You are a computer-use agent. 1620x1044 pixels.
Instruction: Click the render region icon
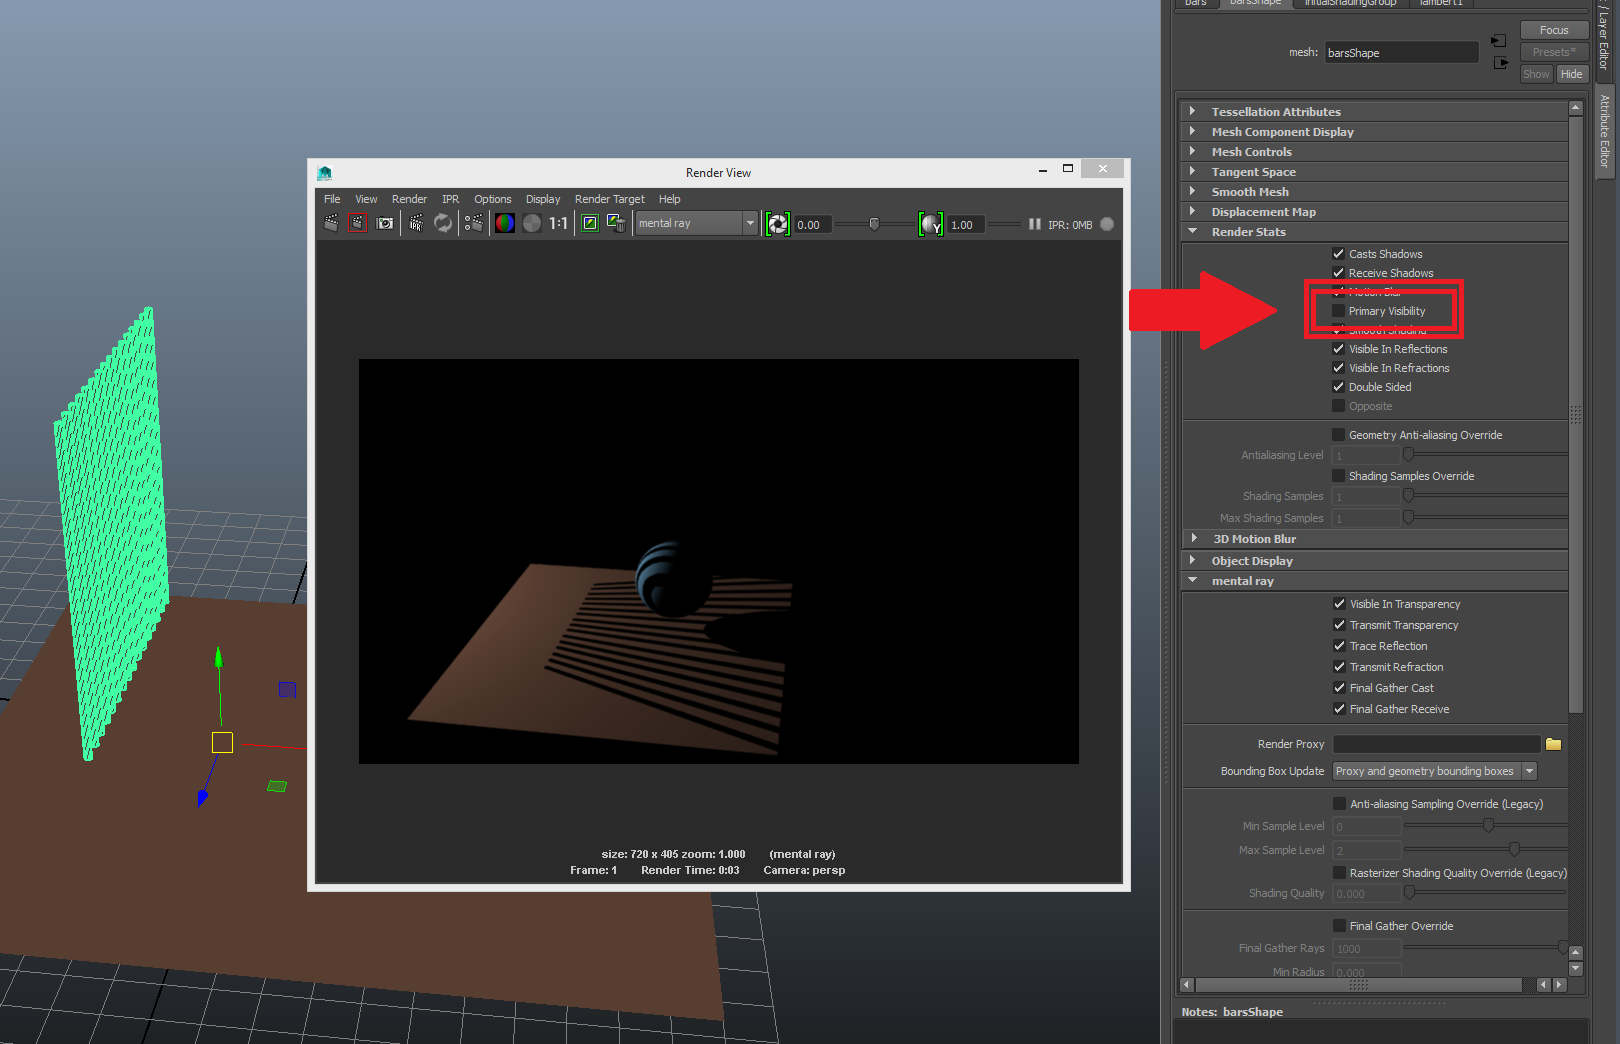(358, 224)
